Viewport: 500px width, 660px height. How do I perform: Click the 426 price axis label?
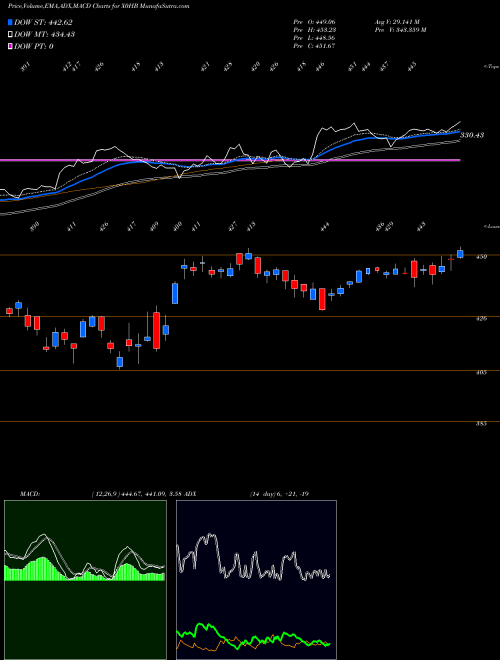[481, 319]
